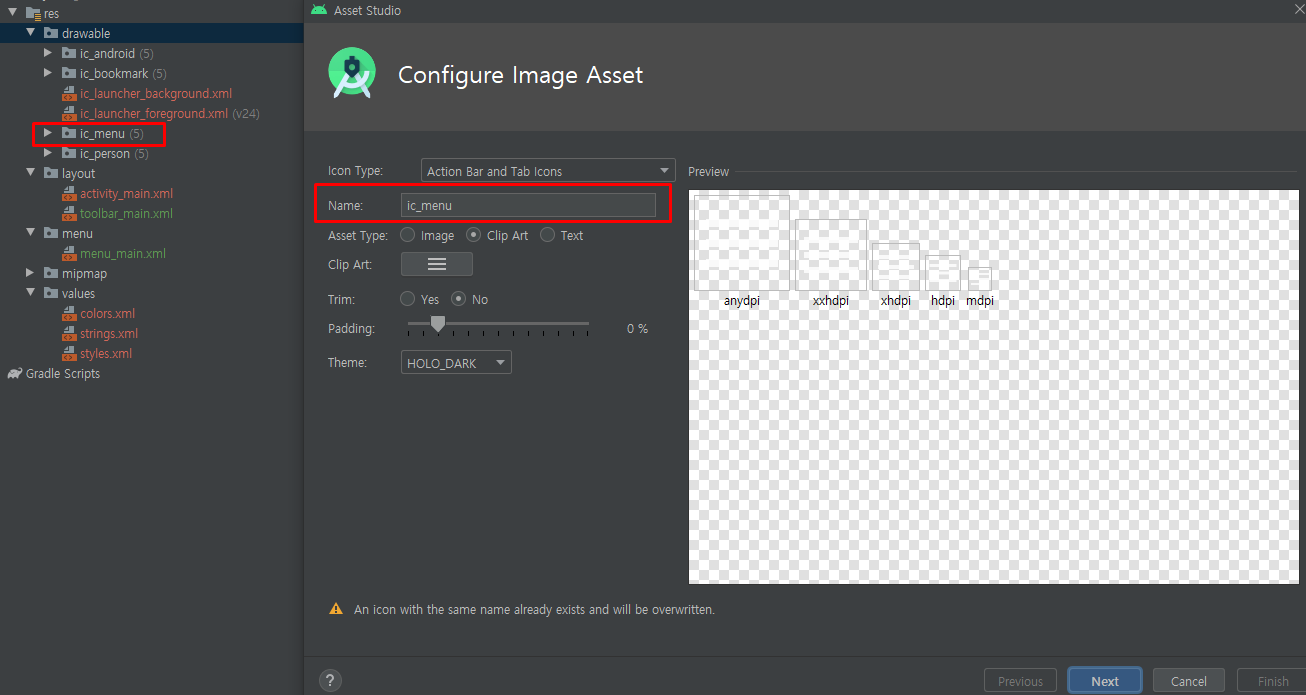Viewport: 1306px width, 695px height.
Task: Click the Next button
Action: click(1105, 681)
